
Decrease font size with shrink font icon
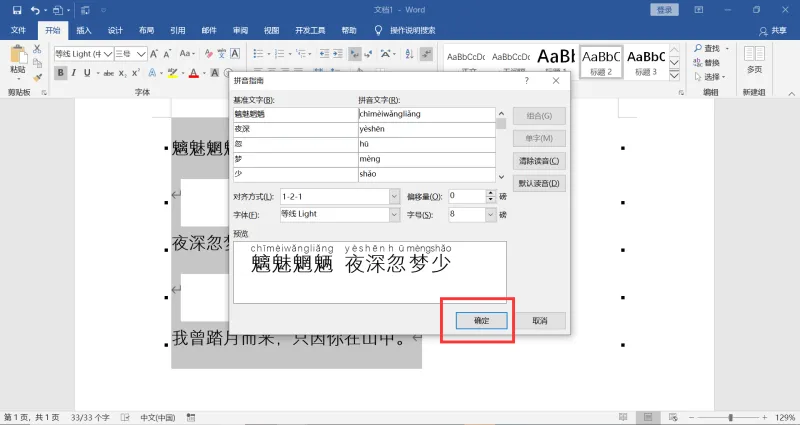168,54
